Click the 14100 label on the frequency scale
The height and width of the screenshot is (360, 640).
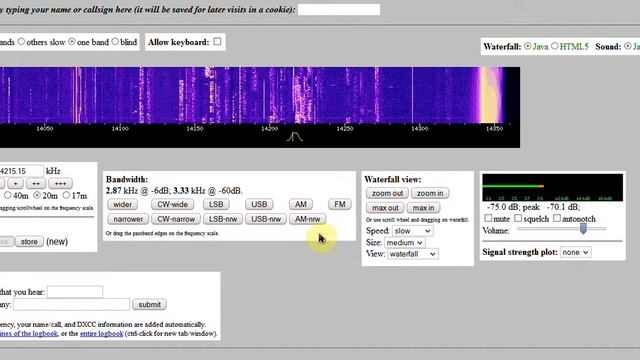click(120, 129)
